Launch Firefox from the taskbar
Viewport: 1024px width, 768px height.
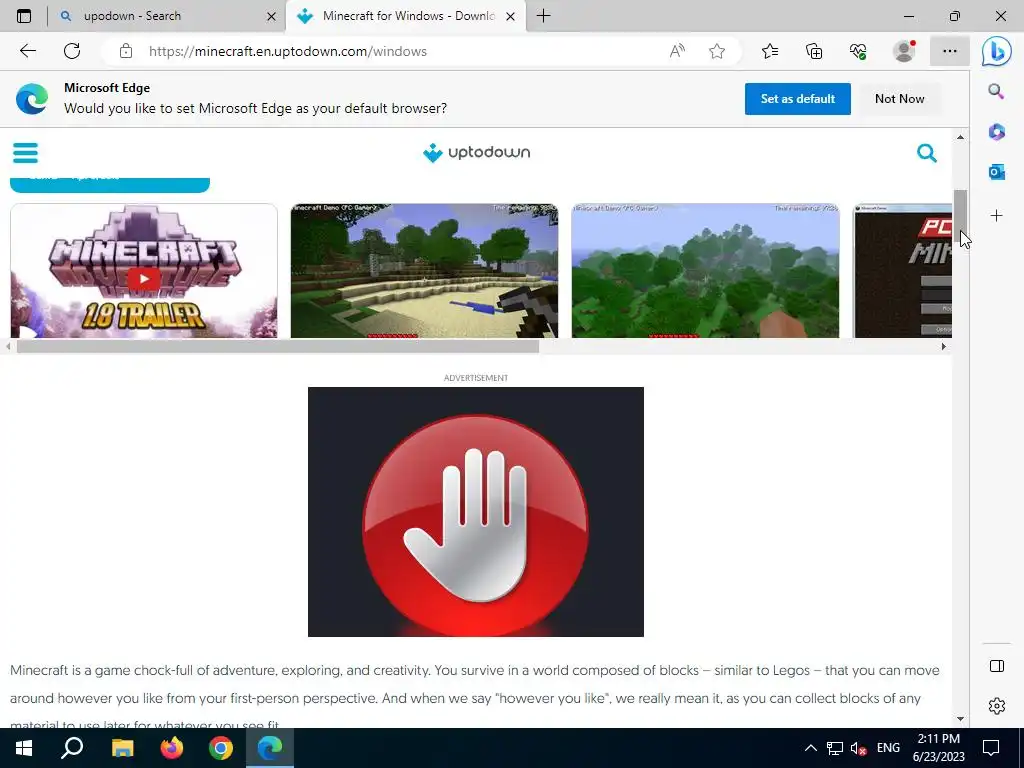pos(172,748)
